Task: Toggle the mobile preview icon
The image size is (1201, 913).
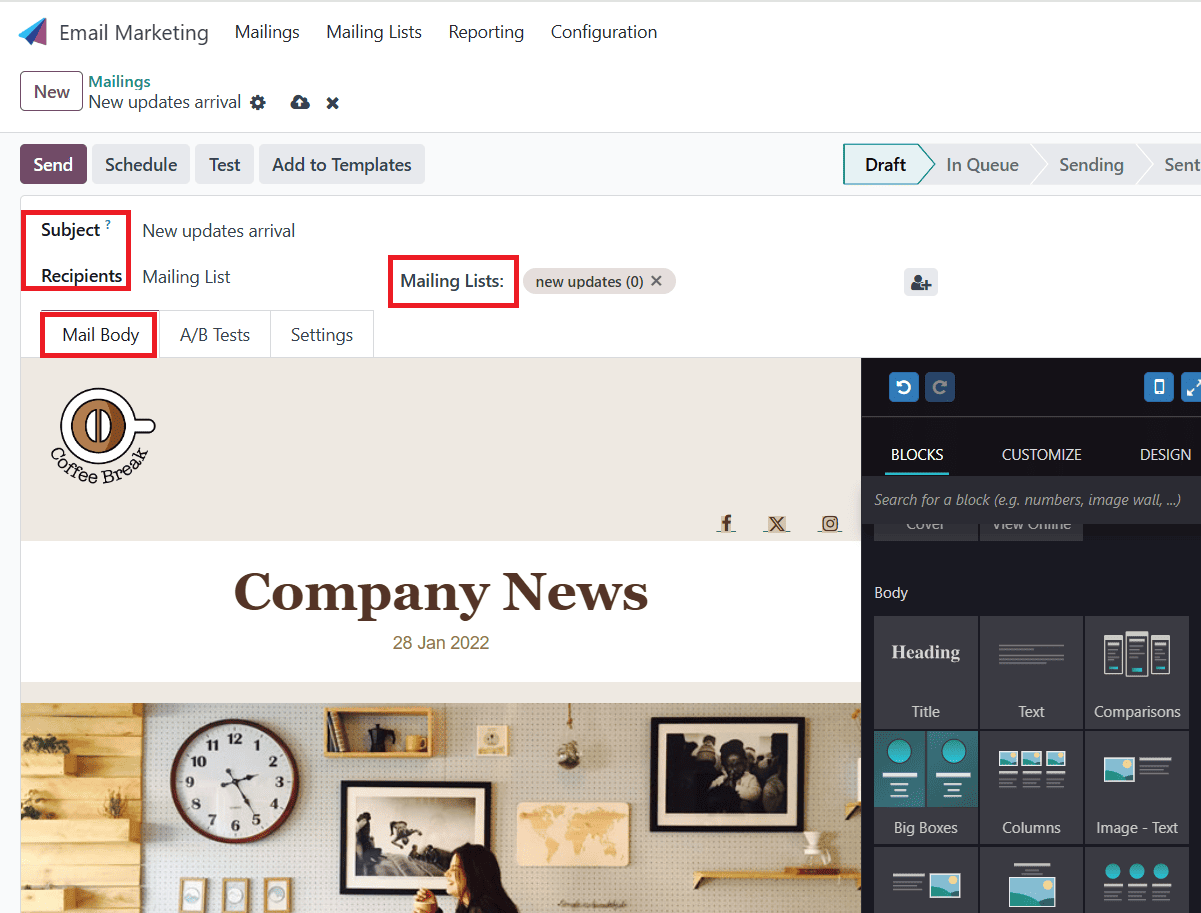Action: (x=1159, y=387)
